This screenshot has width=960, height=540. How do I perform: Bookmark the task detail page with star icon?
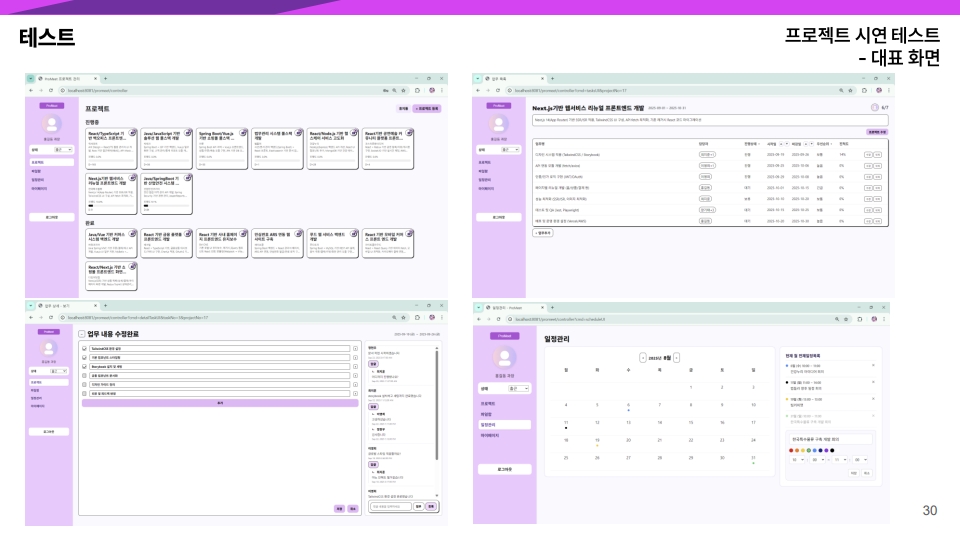403,318
